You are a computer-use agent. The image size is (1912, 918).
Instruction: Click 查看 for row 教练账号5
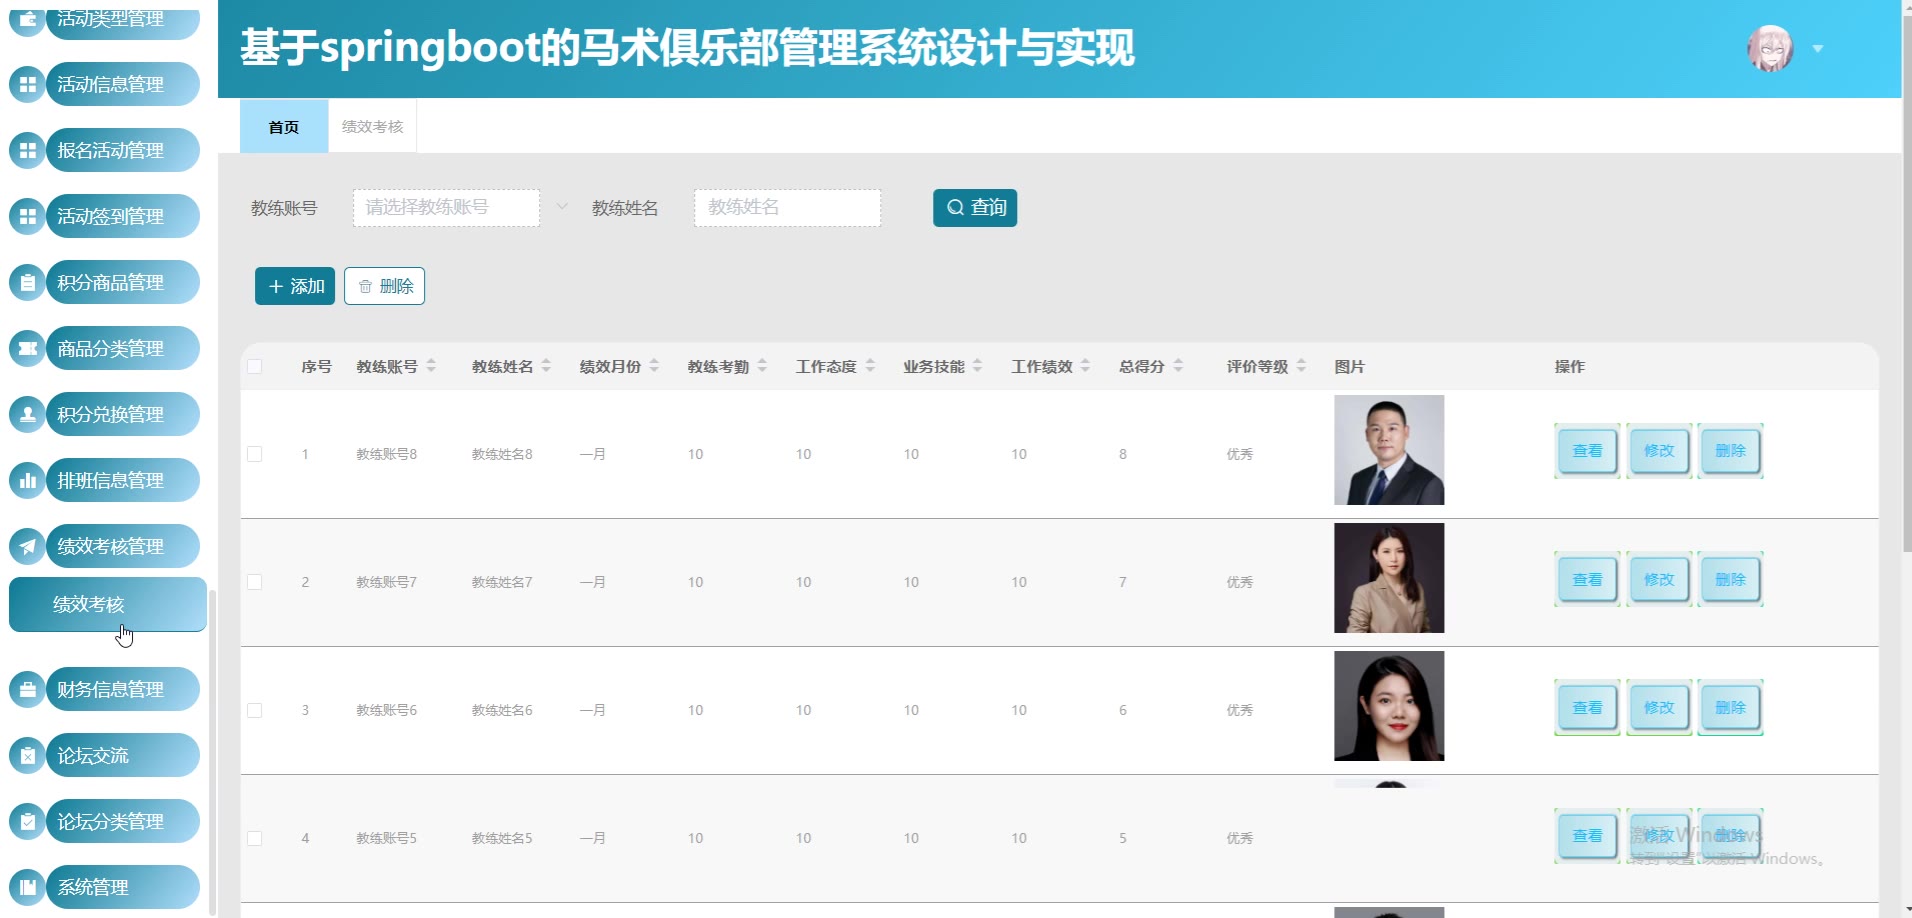click(x=1587, y=836)
